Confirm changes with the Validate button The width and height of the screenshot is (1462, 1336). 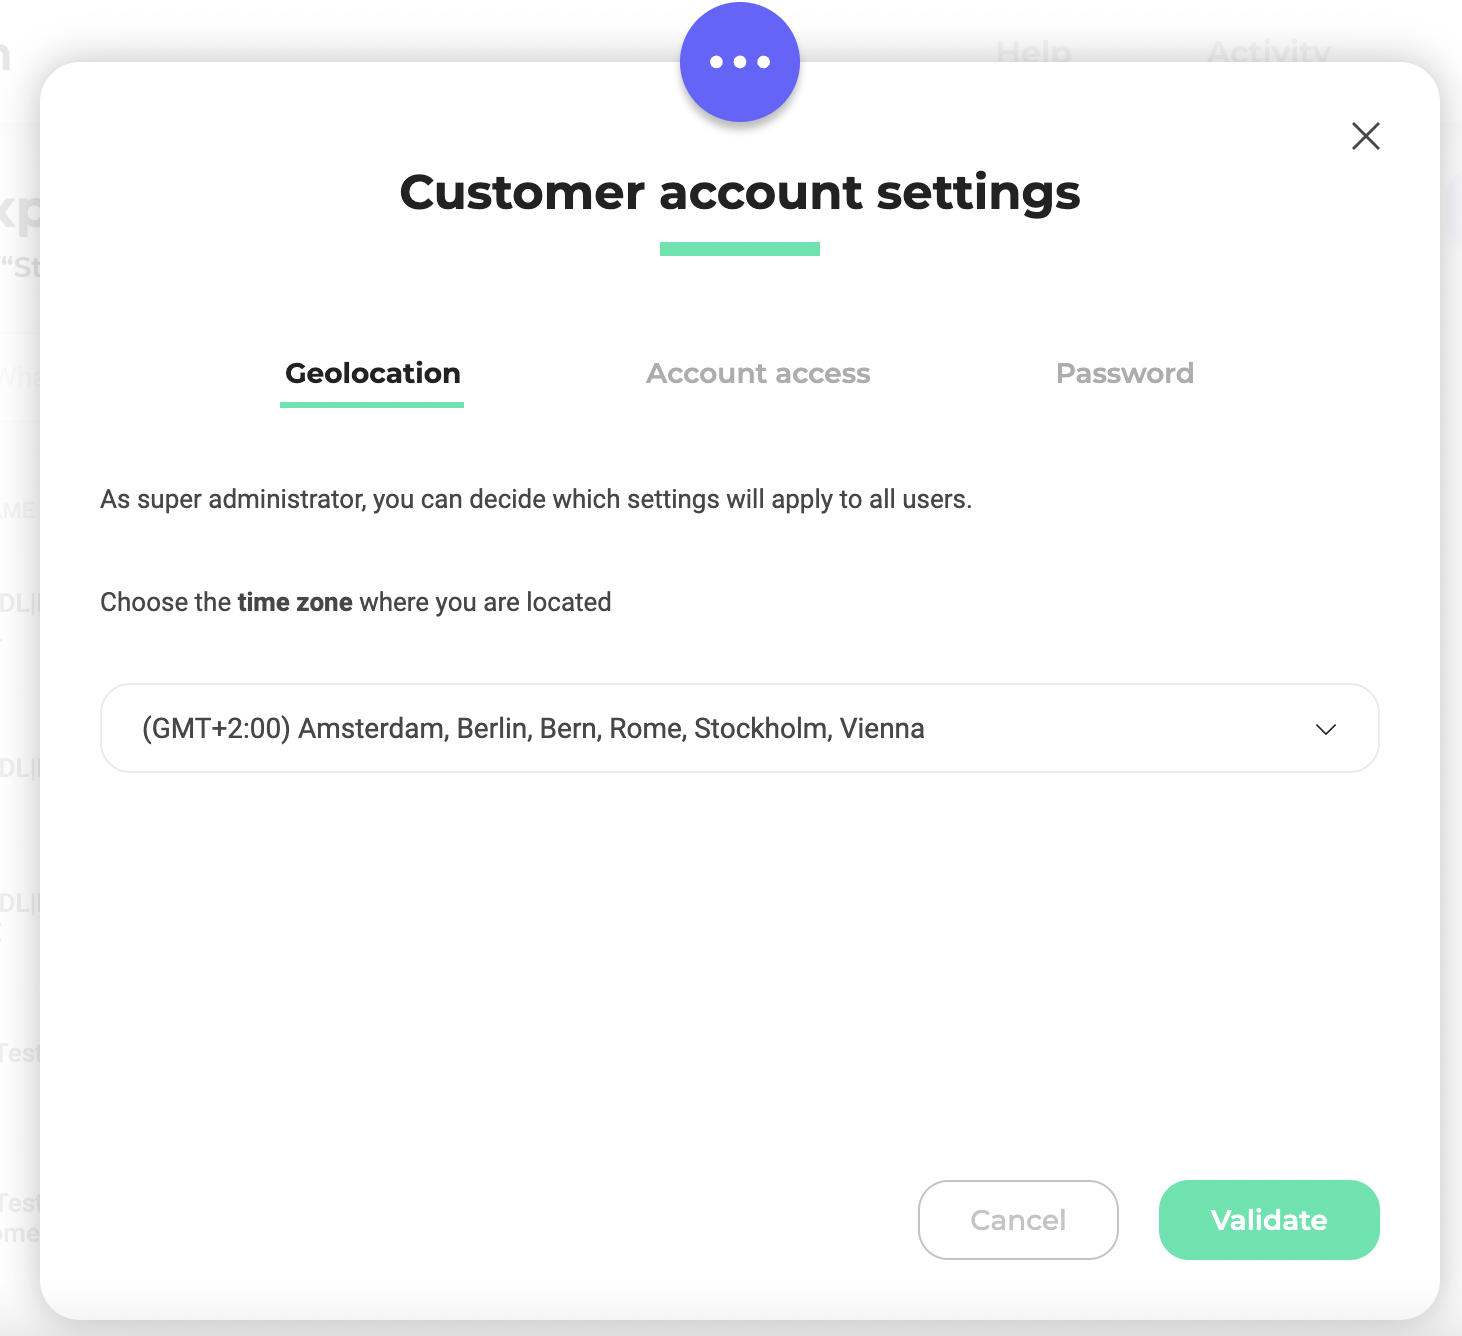tap(1269, 1220)
